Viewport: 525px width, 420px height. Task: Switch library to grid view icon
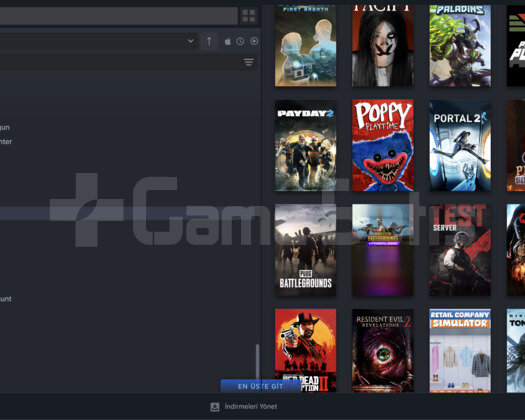tap(249, 16)
